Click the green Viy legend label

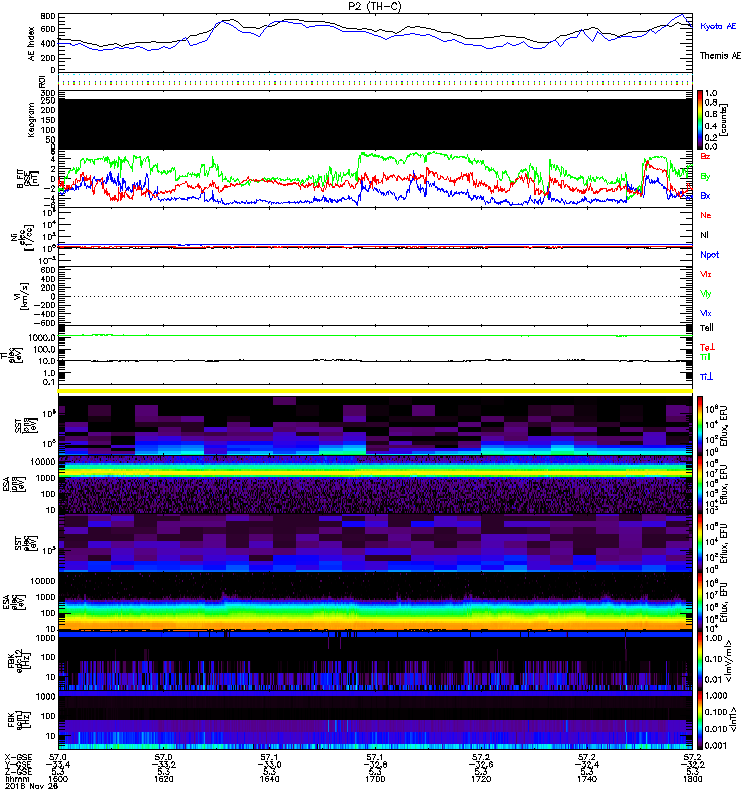click(706, 294)
